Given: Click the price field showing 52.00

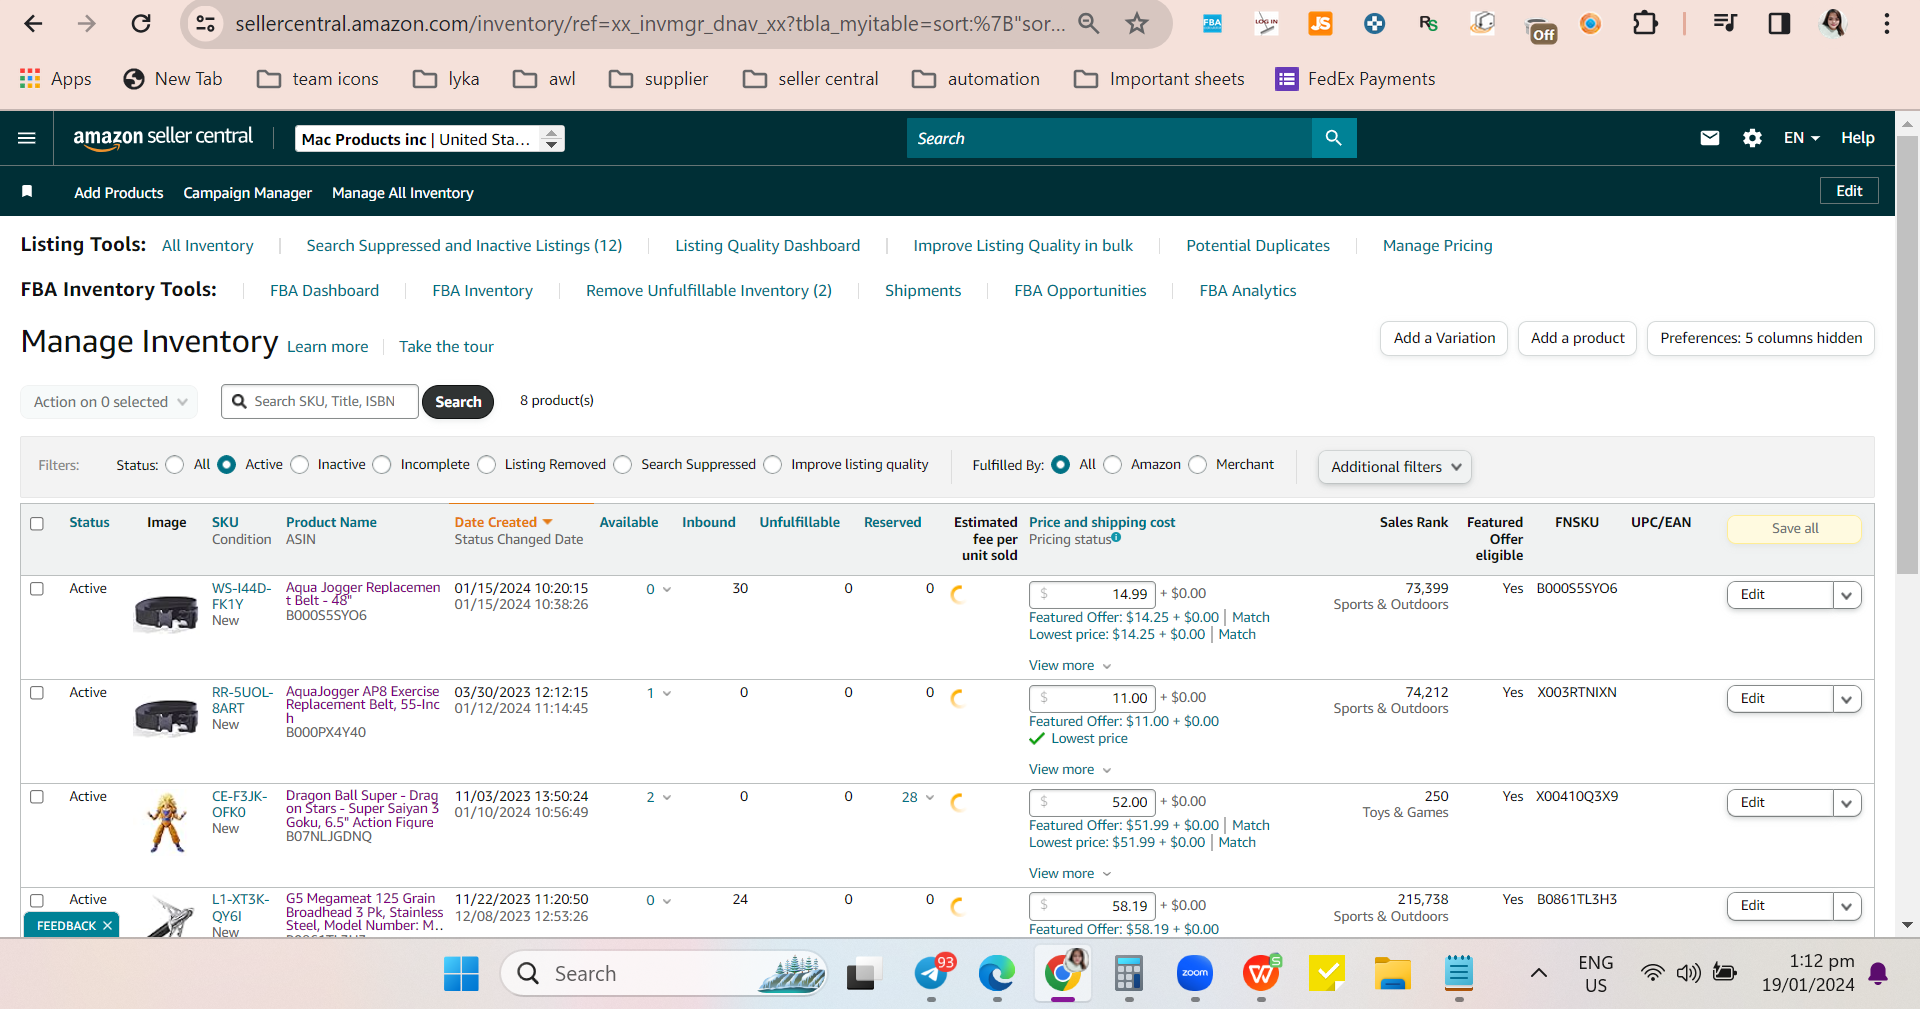Looking at the screenshot, I should tap(1092, 802).
